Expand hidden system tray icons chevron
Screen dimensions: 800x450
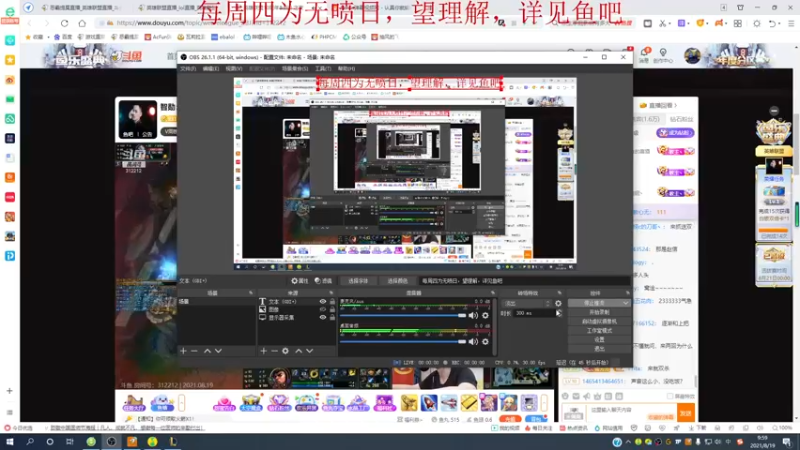(x=628, y=442)
